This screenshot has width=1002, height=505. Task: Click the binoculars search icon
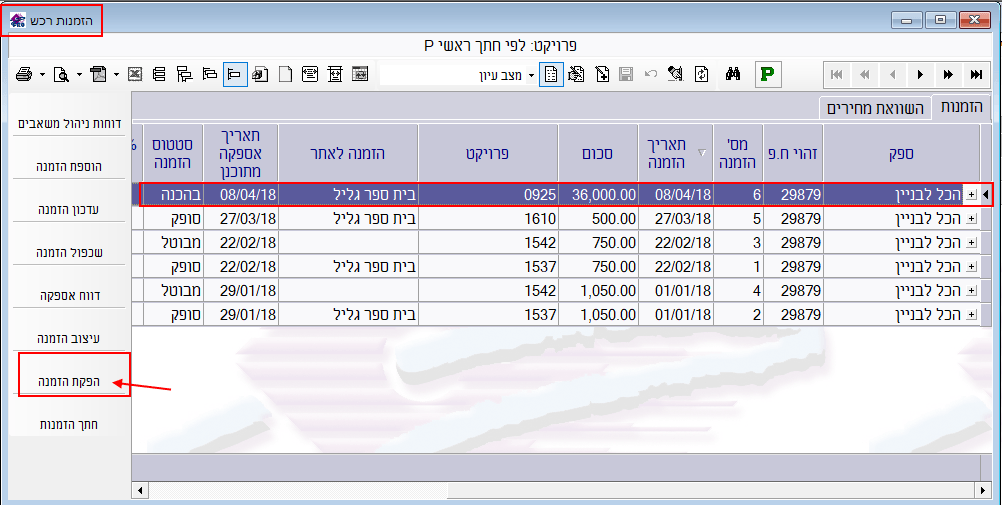[731, 74]
